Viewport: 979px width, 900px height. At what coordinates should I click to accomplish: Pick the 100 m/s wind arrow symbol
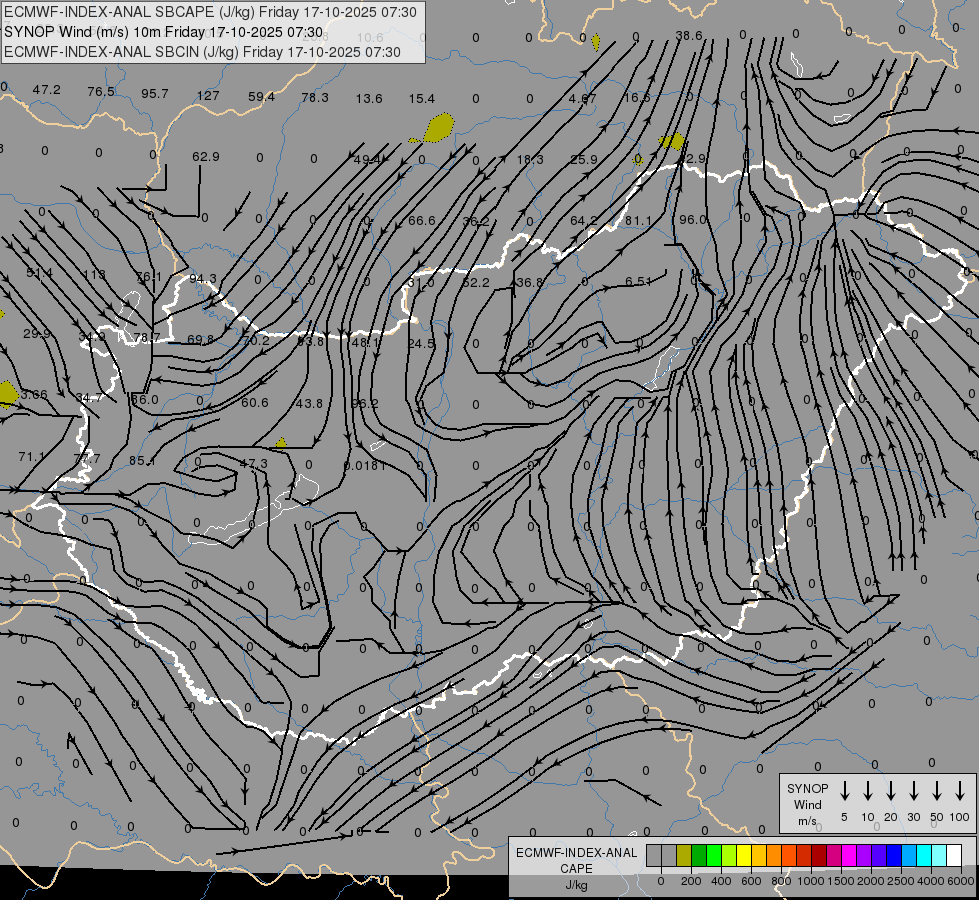click(960, 791)
